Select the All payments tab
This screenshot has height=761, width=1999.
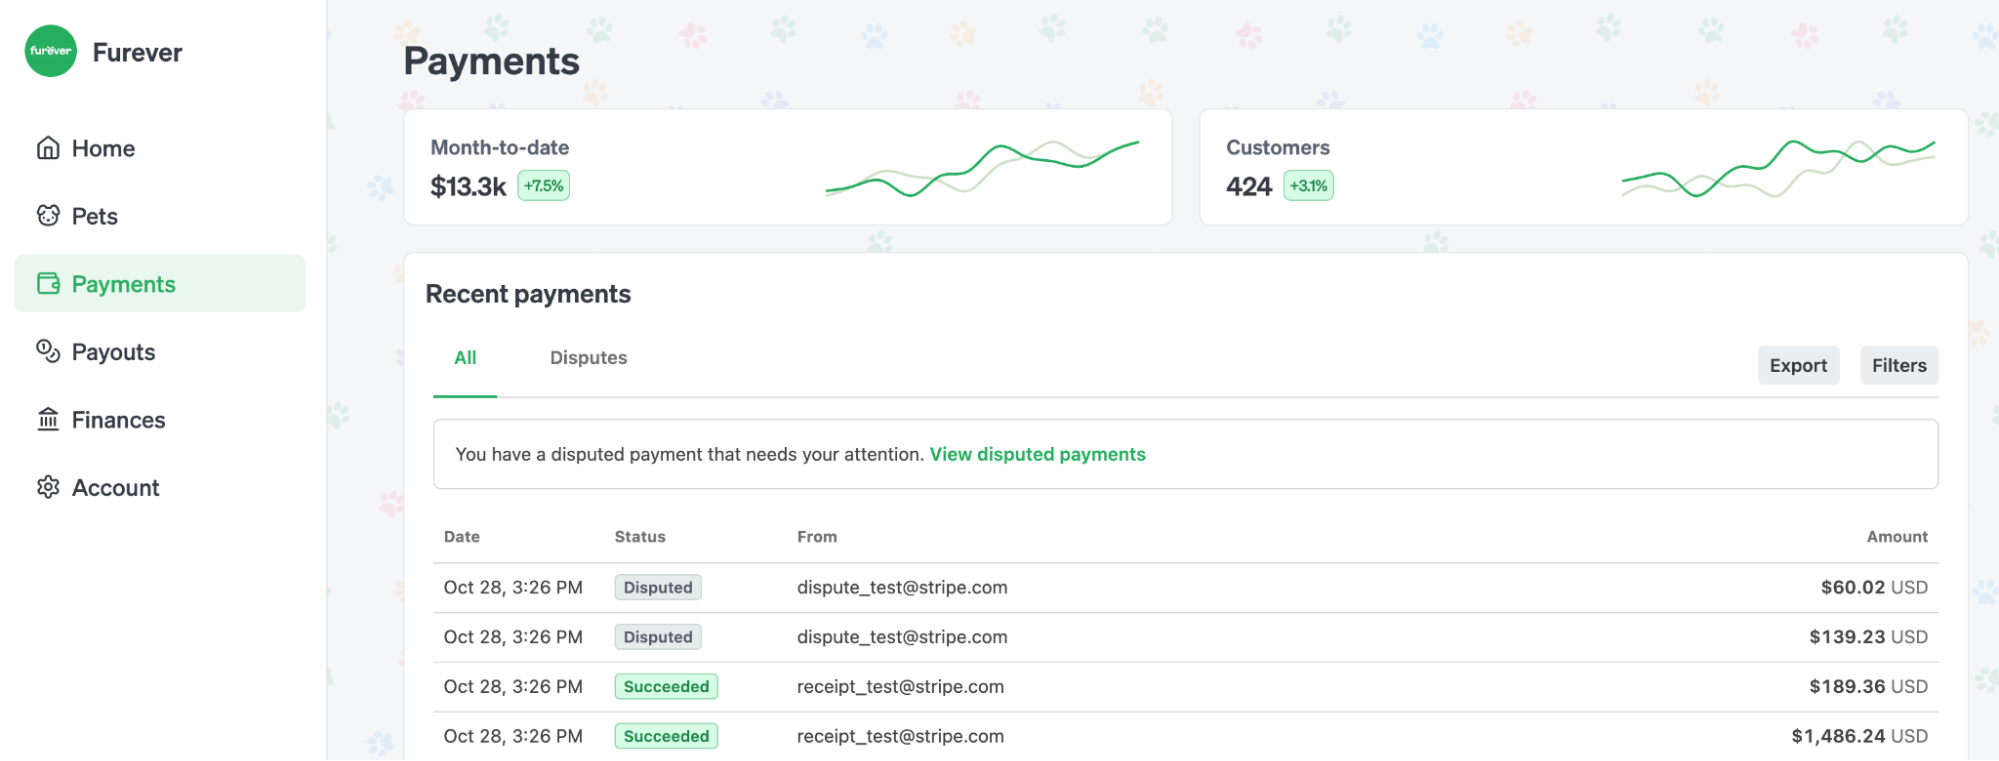click(465, 358)
